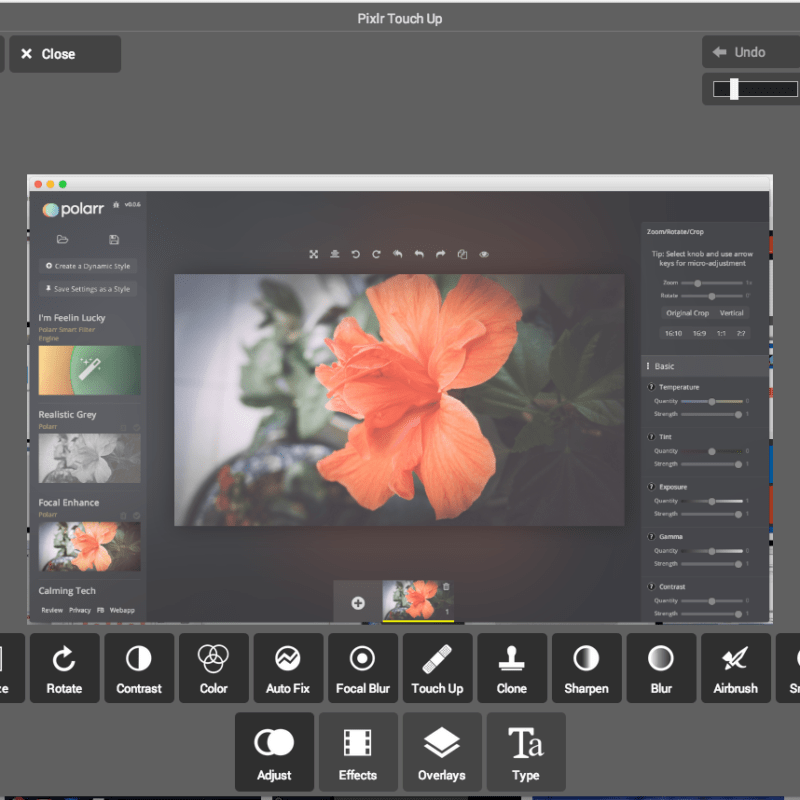Switch to the Overlays category
Viewport: 800px width, 800px height.
442,752
